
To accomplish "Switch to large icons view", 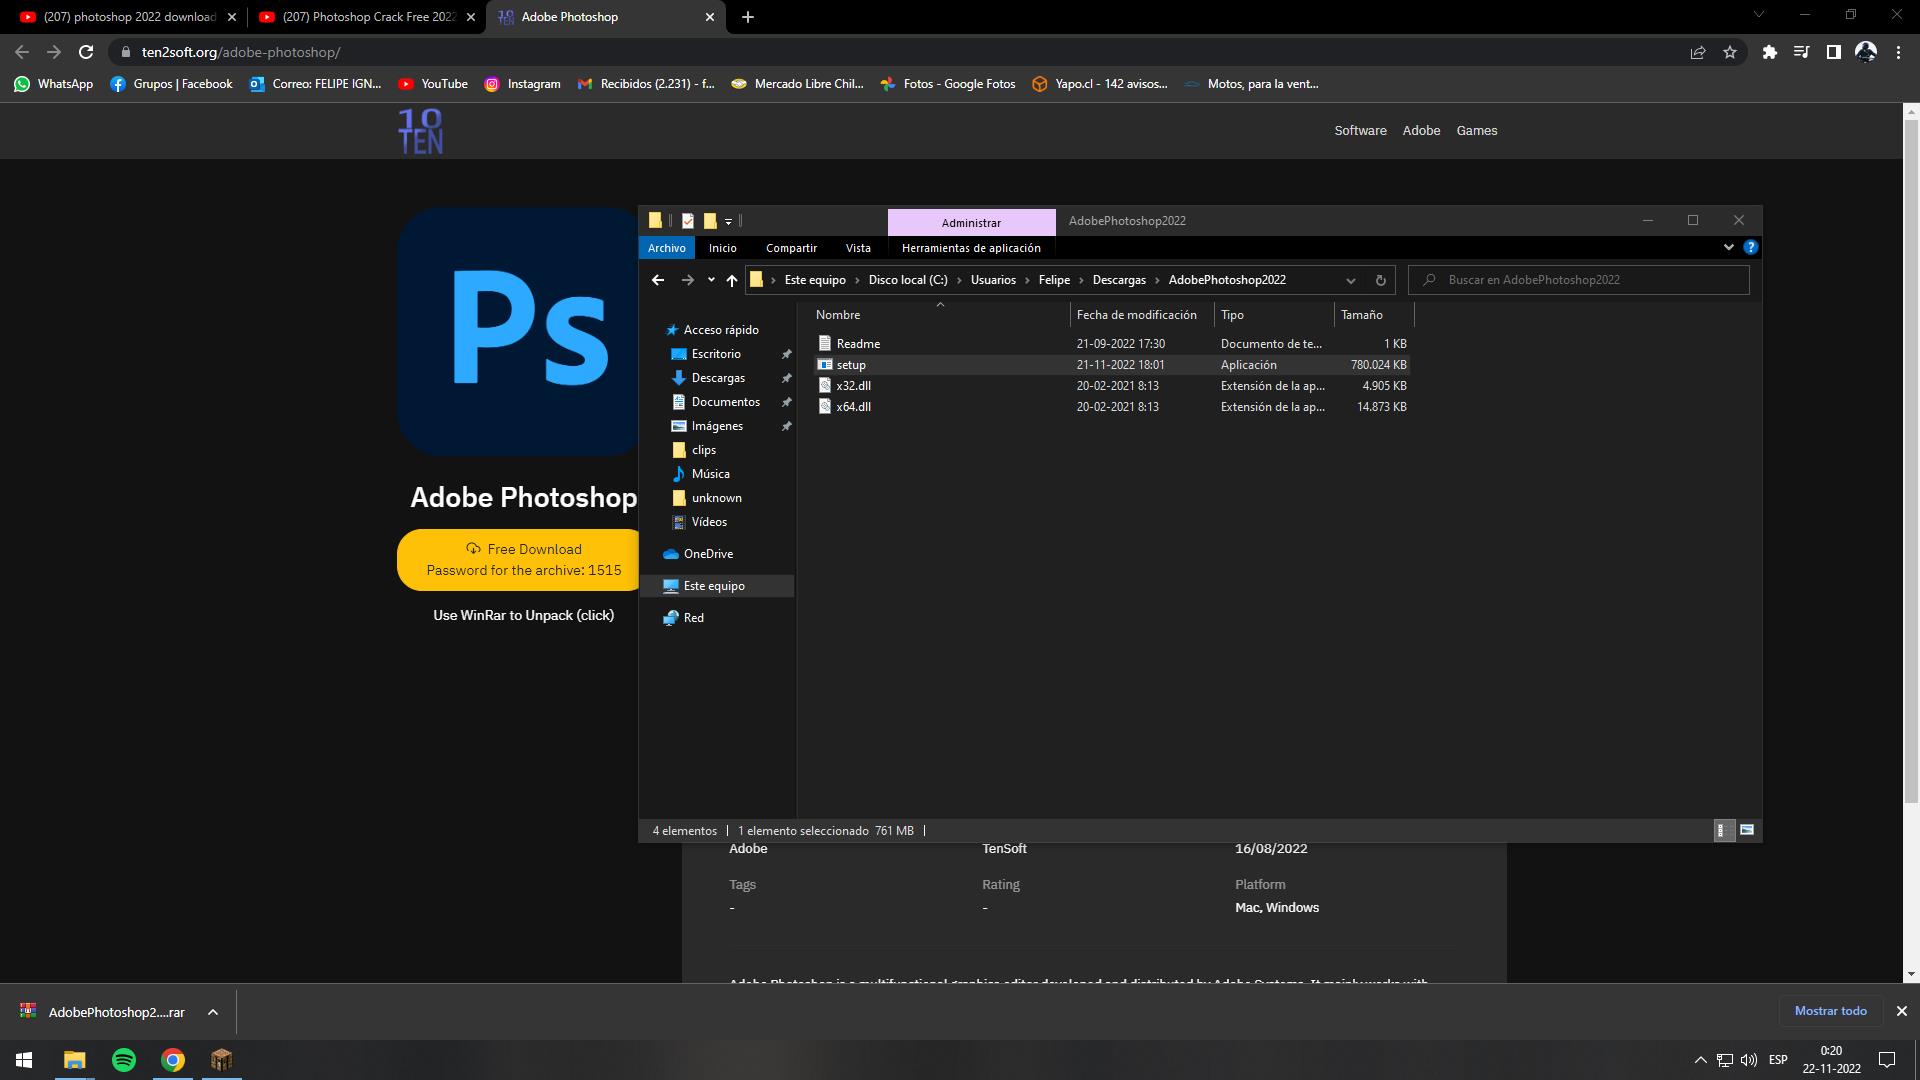I will (x=1747, y=830).
